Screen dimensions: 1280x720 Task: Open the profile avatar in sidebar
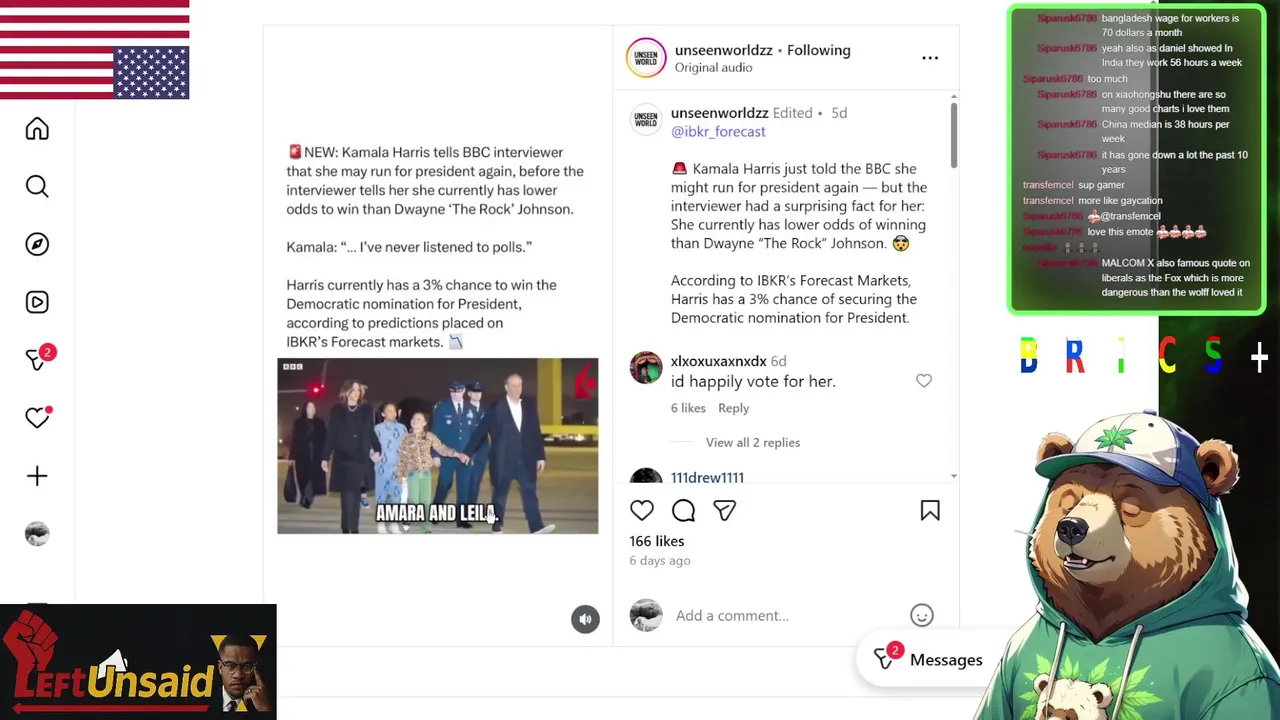point(37,534)
